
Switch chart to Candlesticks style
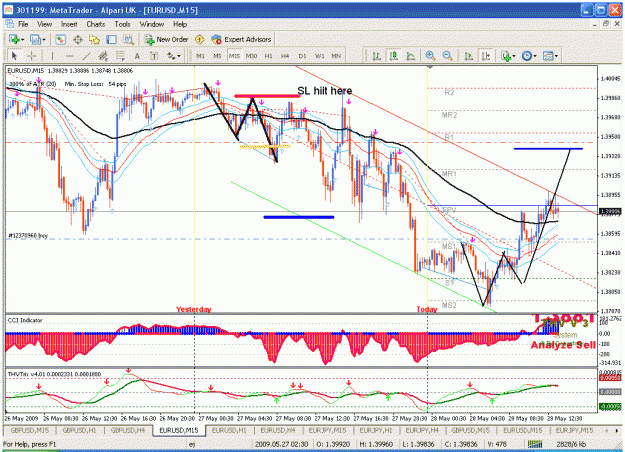(393, 56)
